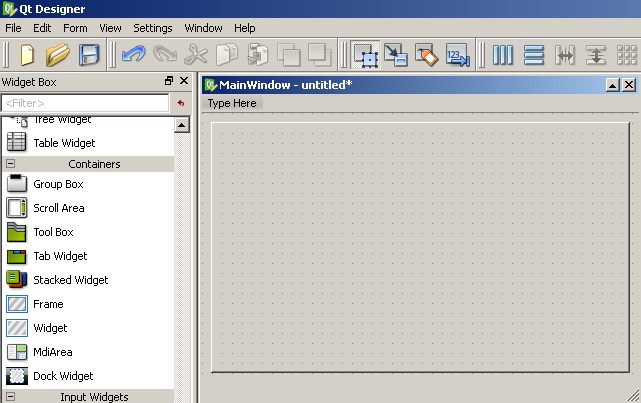Collapse the Containers category
641x403 pixels.
point(11,163)
